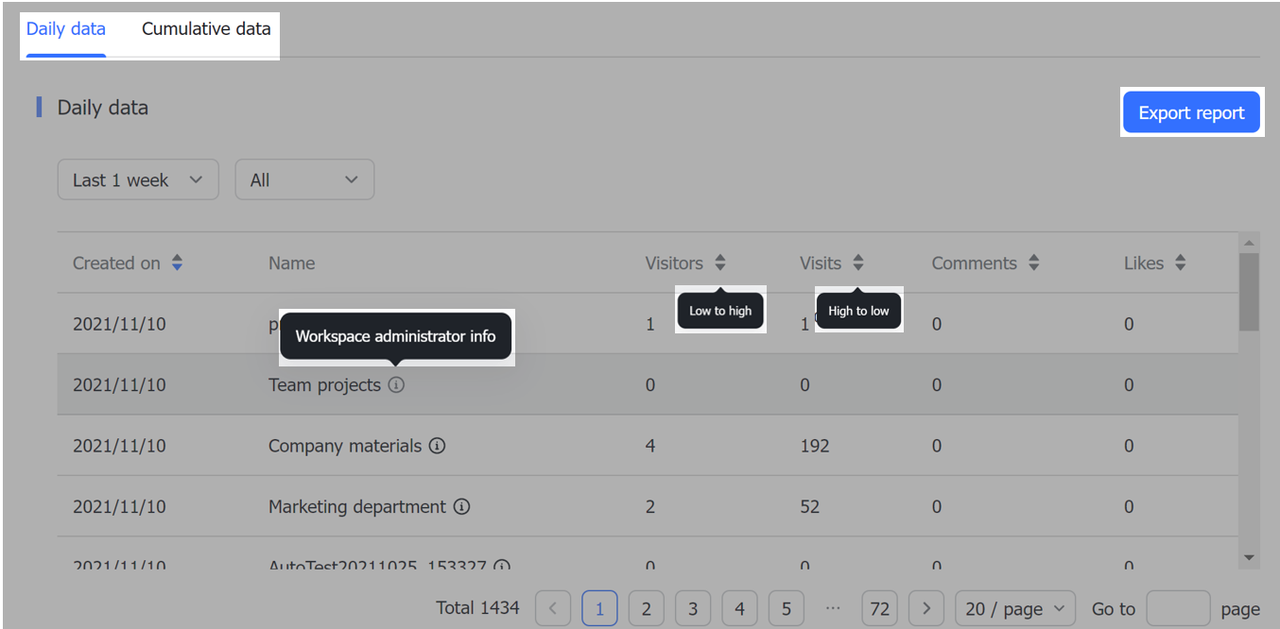
Task: Go to page 2 of results
Action: [646, 608]
